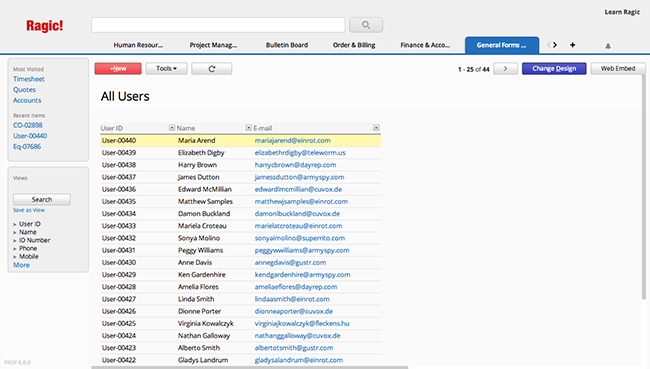This screenshot has width=650, height=369.
Task: Select the Matthew Samples name cell
Action: [x=205, y=201]
